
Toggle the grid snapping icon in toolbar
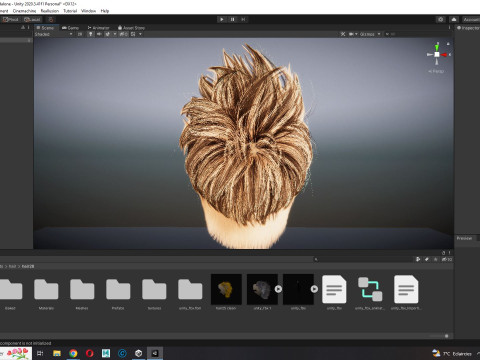(50, 19)
